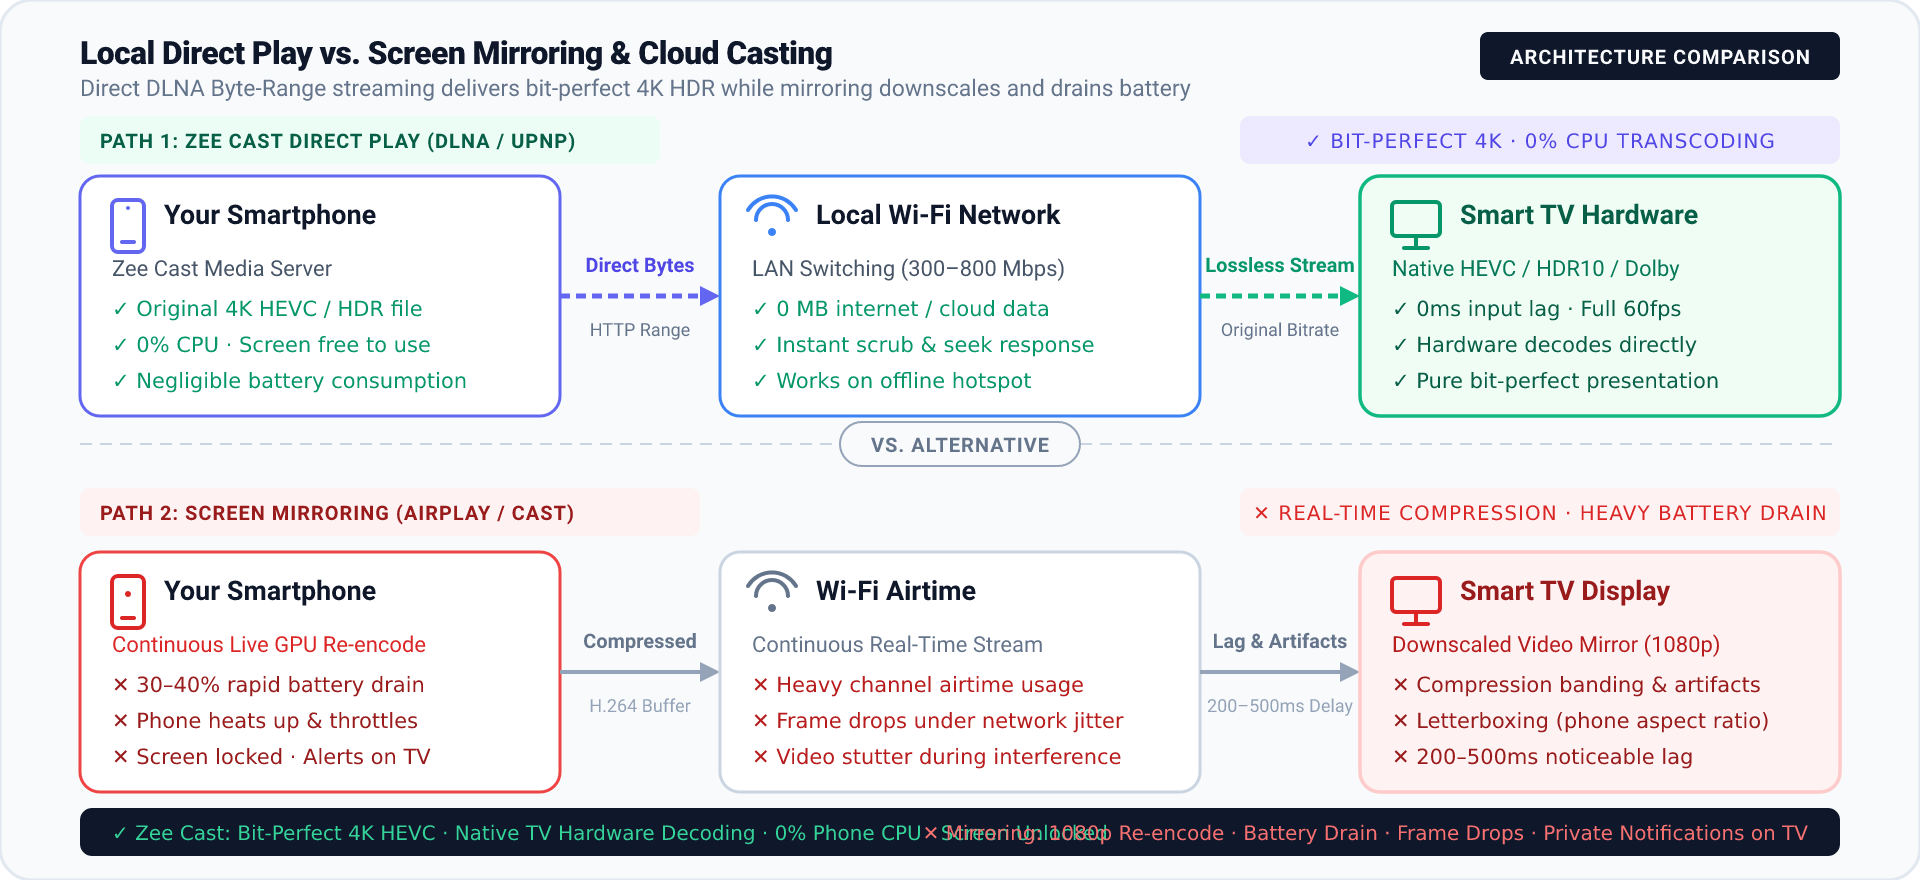Image resolution: width=1920 pixels, height=880 pixels.
Task: Click 'Compression banding & artifacts'
Action: 1576,685
